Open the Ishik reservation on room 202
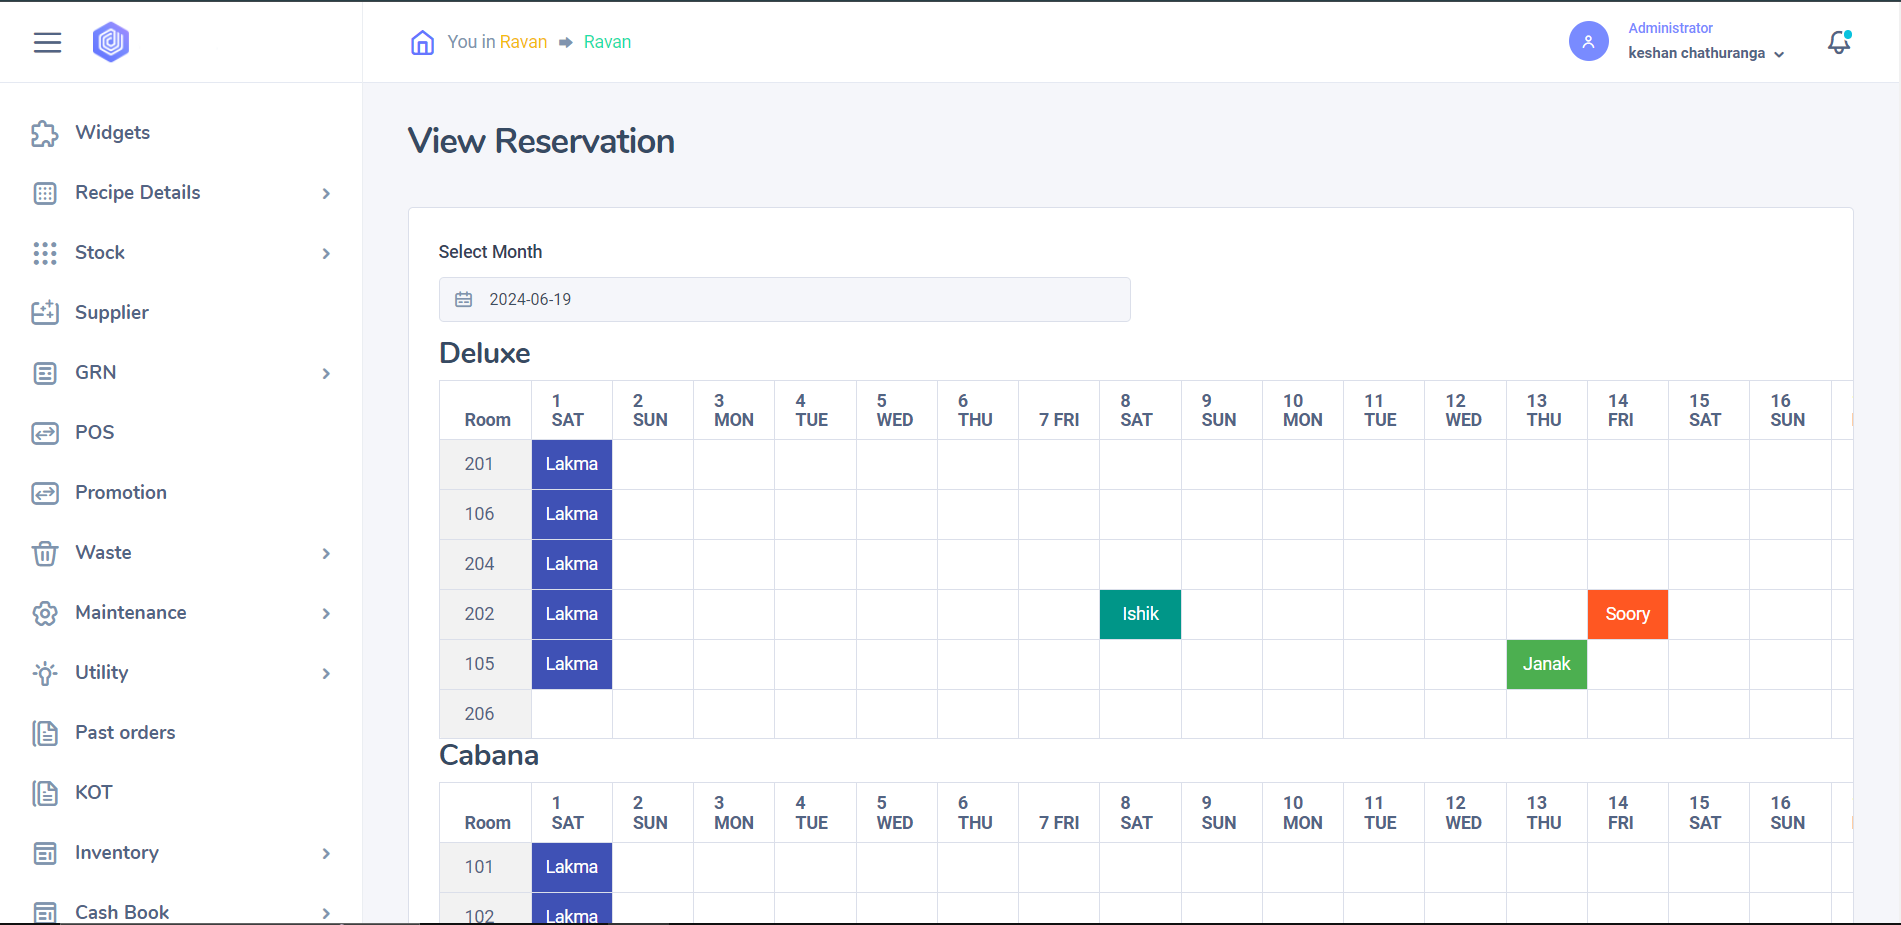The image size is (1901, 925). point(1140,614)
